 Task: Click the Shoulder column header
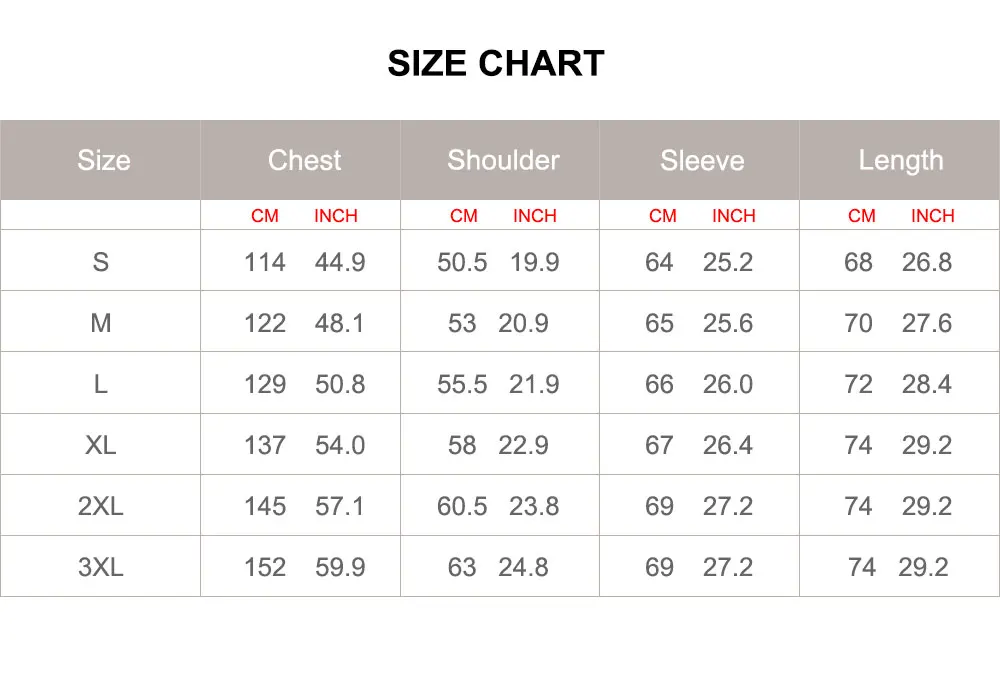503,160
